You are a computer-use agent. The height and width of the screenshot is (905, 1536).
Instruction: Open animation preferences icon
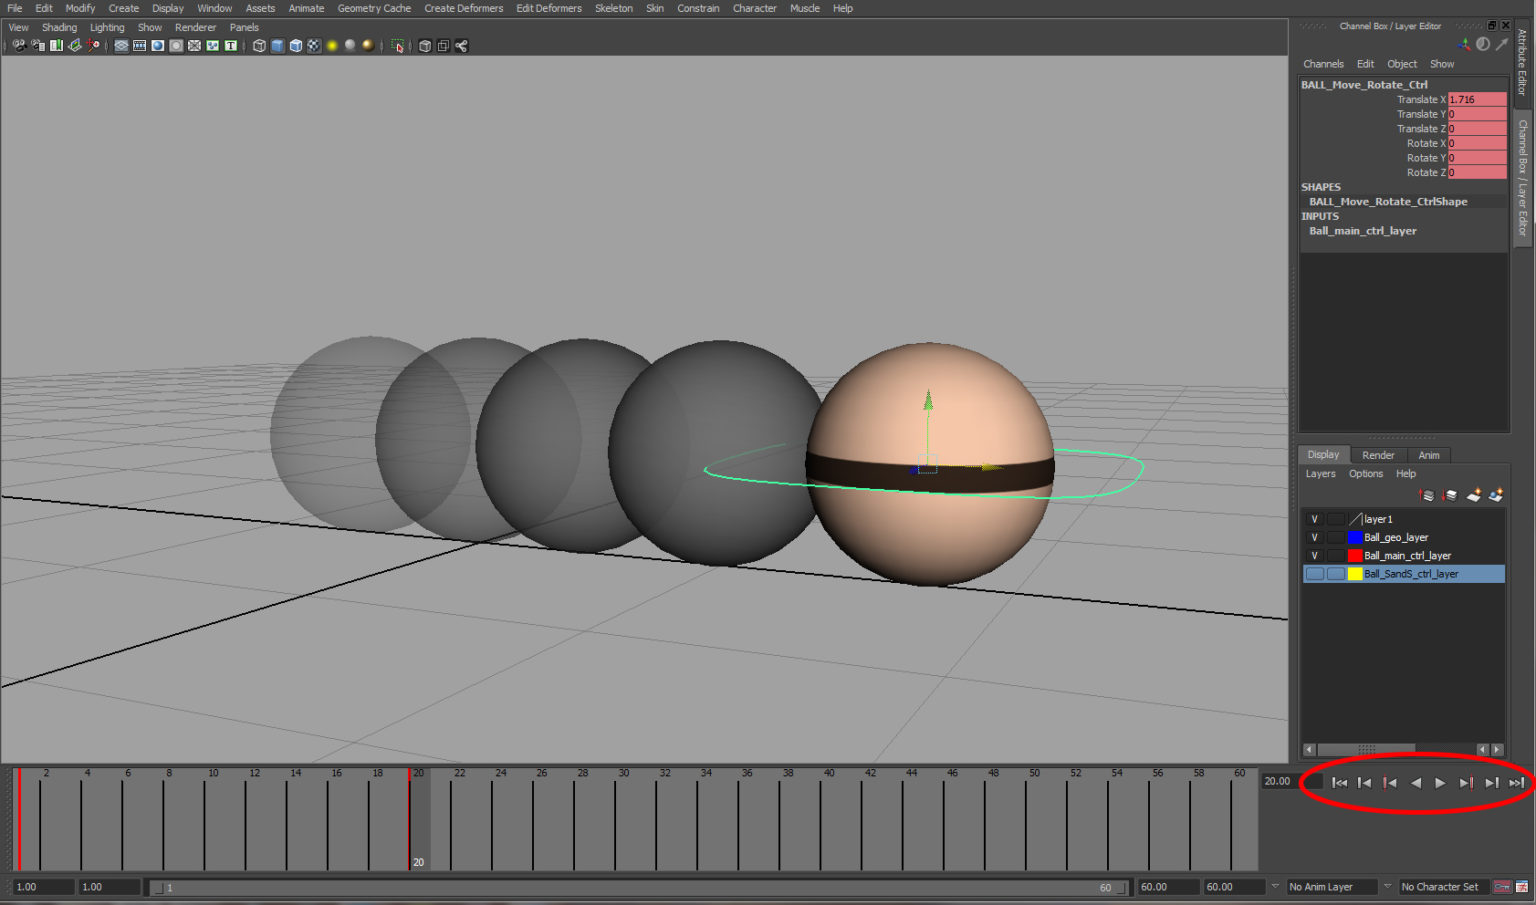pyautogui.click(x=1522, y=887)
